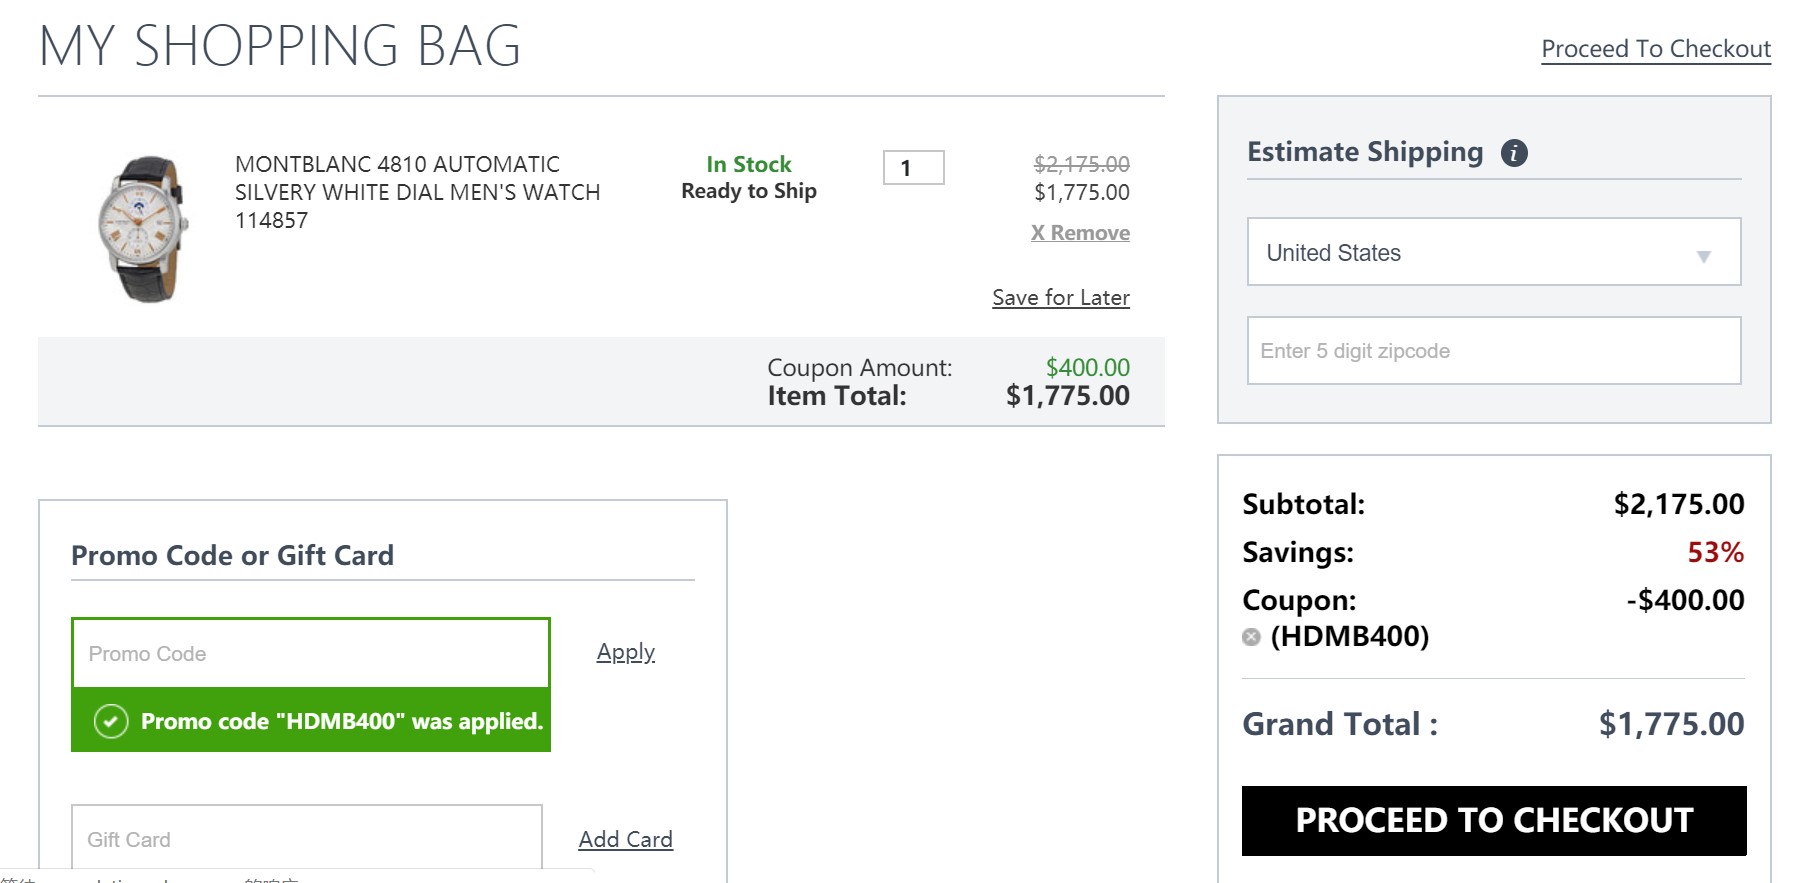The height and width of the screenshot is (883, 1800).
Task: Click the Proceed To Checkout link at top
Action: click(x=1656, y=49)
